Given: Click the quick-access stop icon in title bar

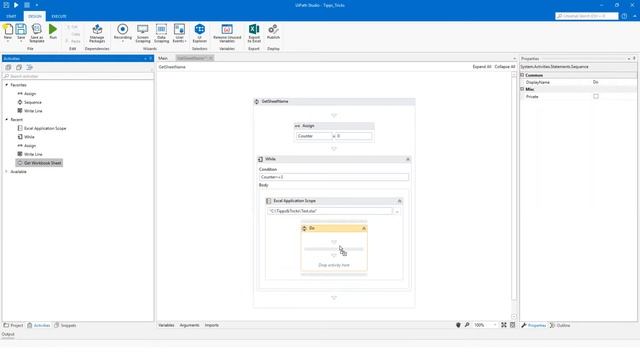Looking at the screenshot, I should point(27,5).
